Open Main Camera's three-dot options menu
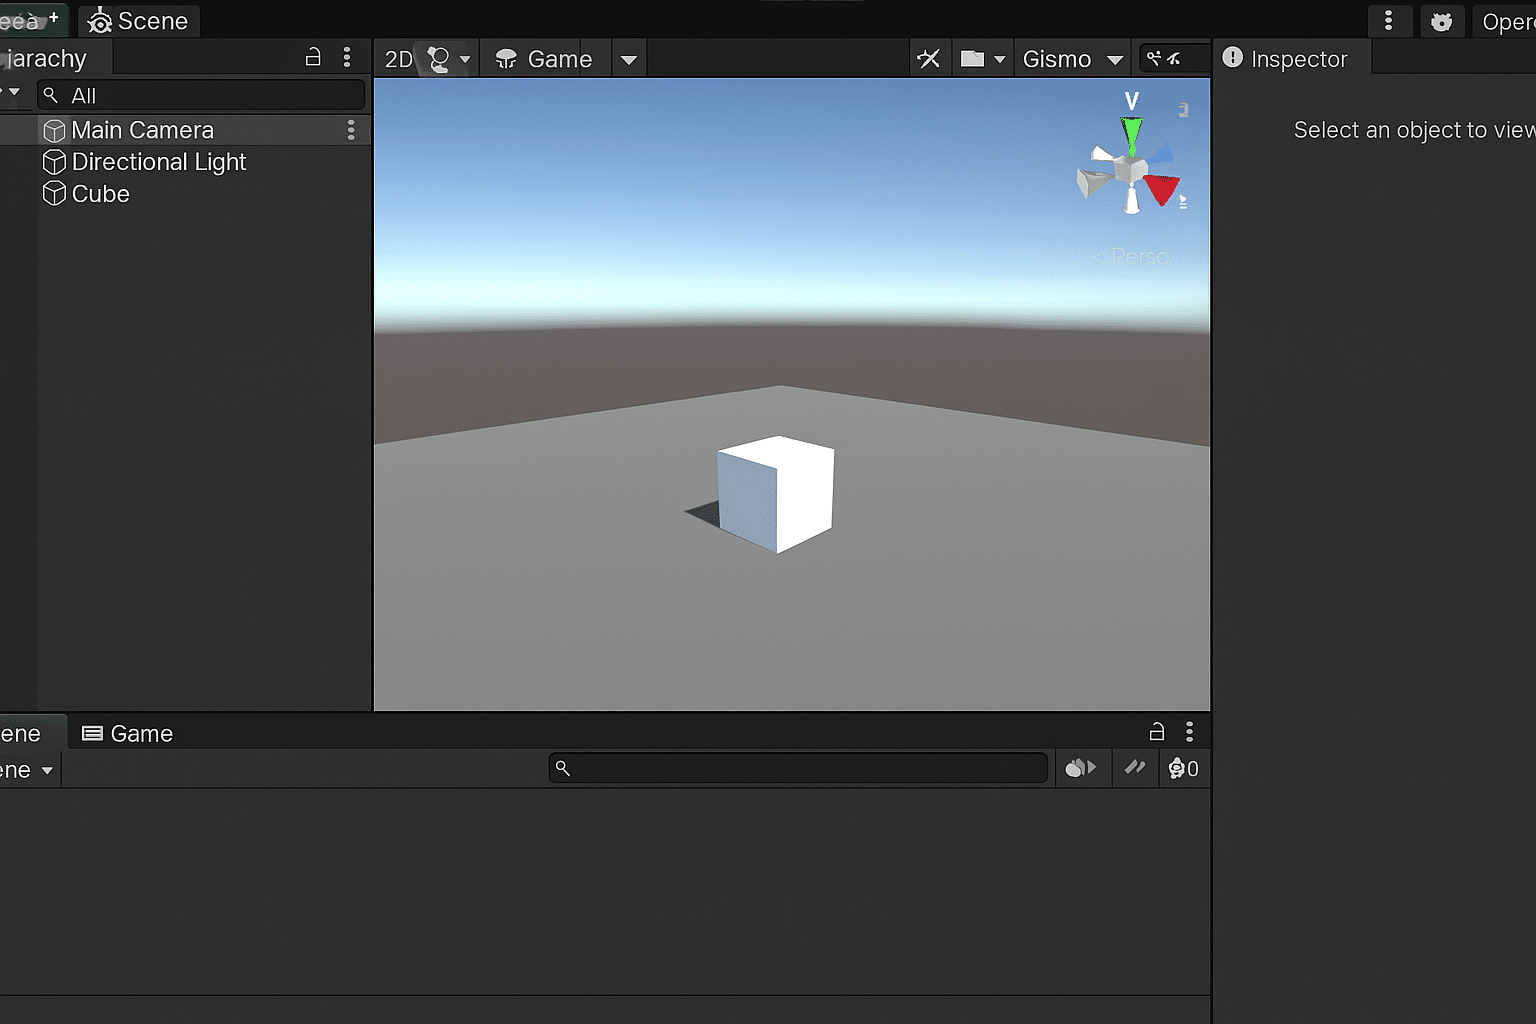 click(350, 129)
